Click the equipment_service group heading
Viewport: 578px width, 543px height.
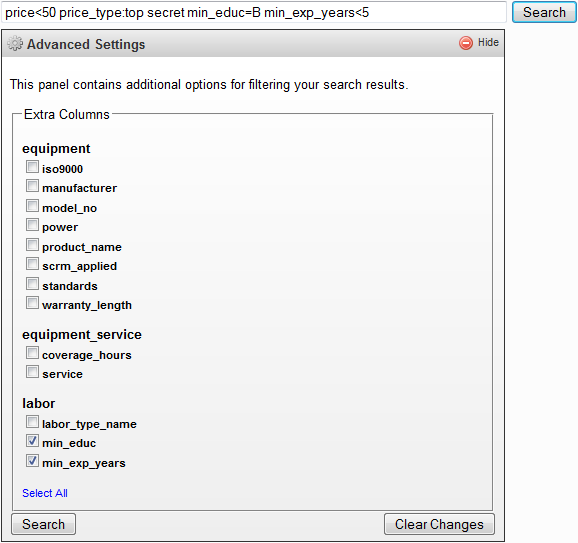pyautogui.click(x=82, y=335)
